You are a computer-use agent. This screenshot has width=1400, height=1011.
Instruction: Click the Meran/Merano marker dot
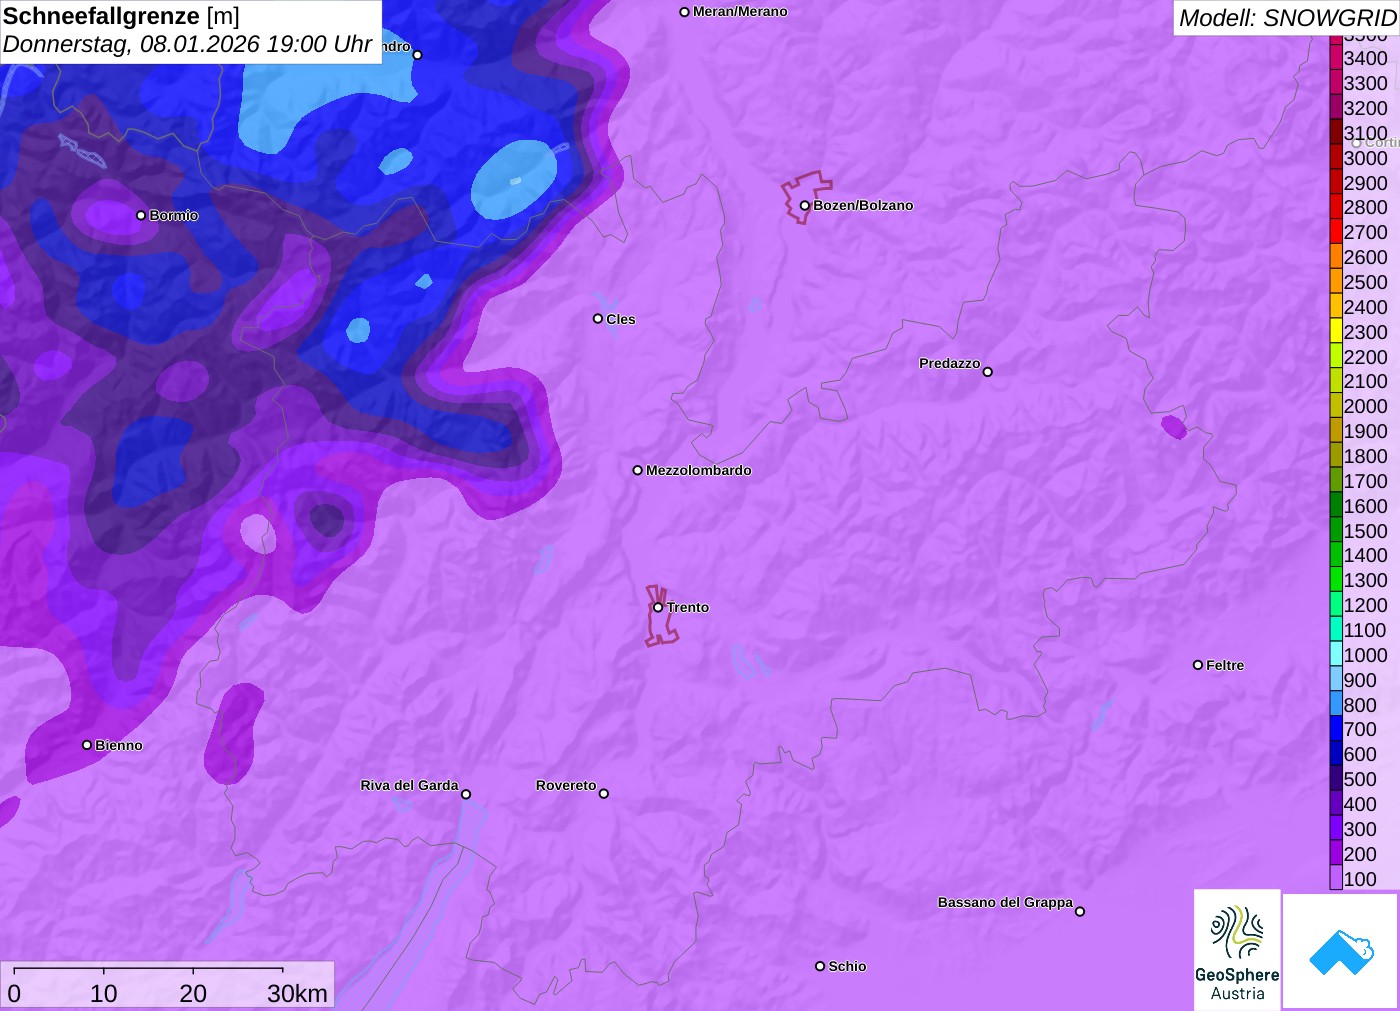click(x=685, y=12)
